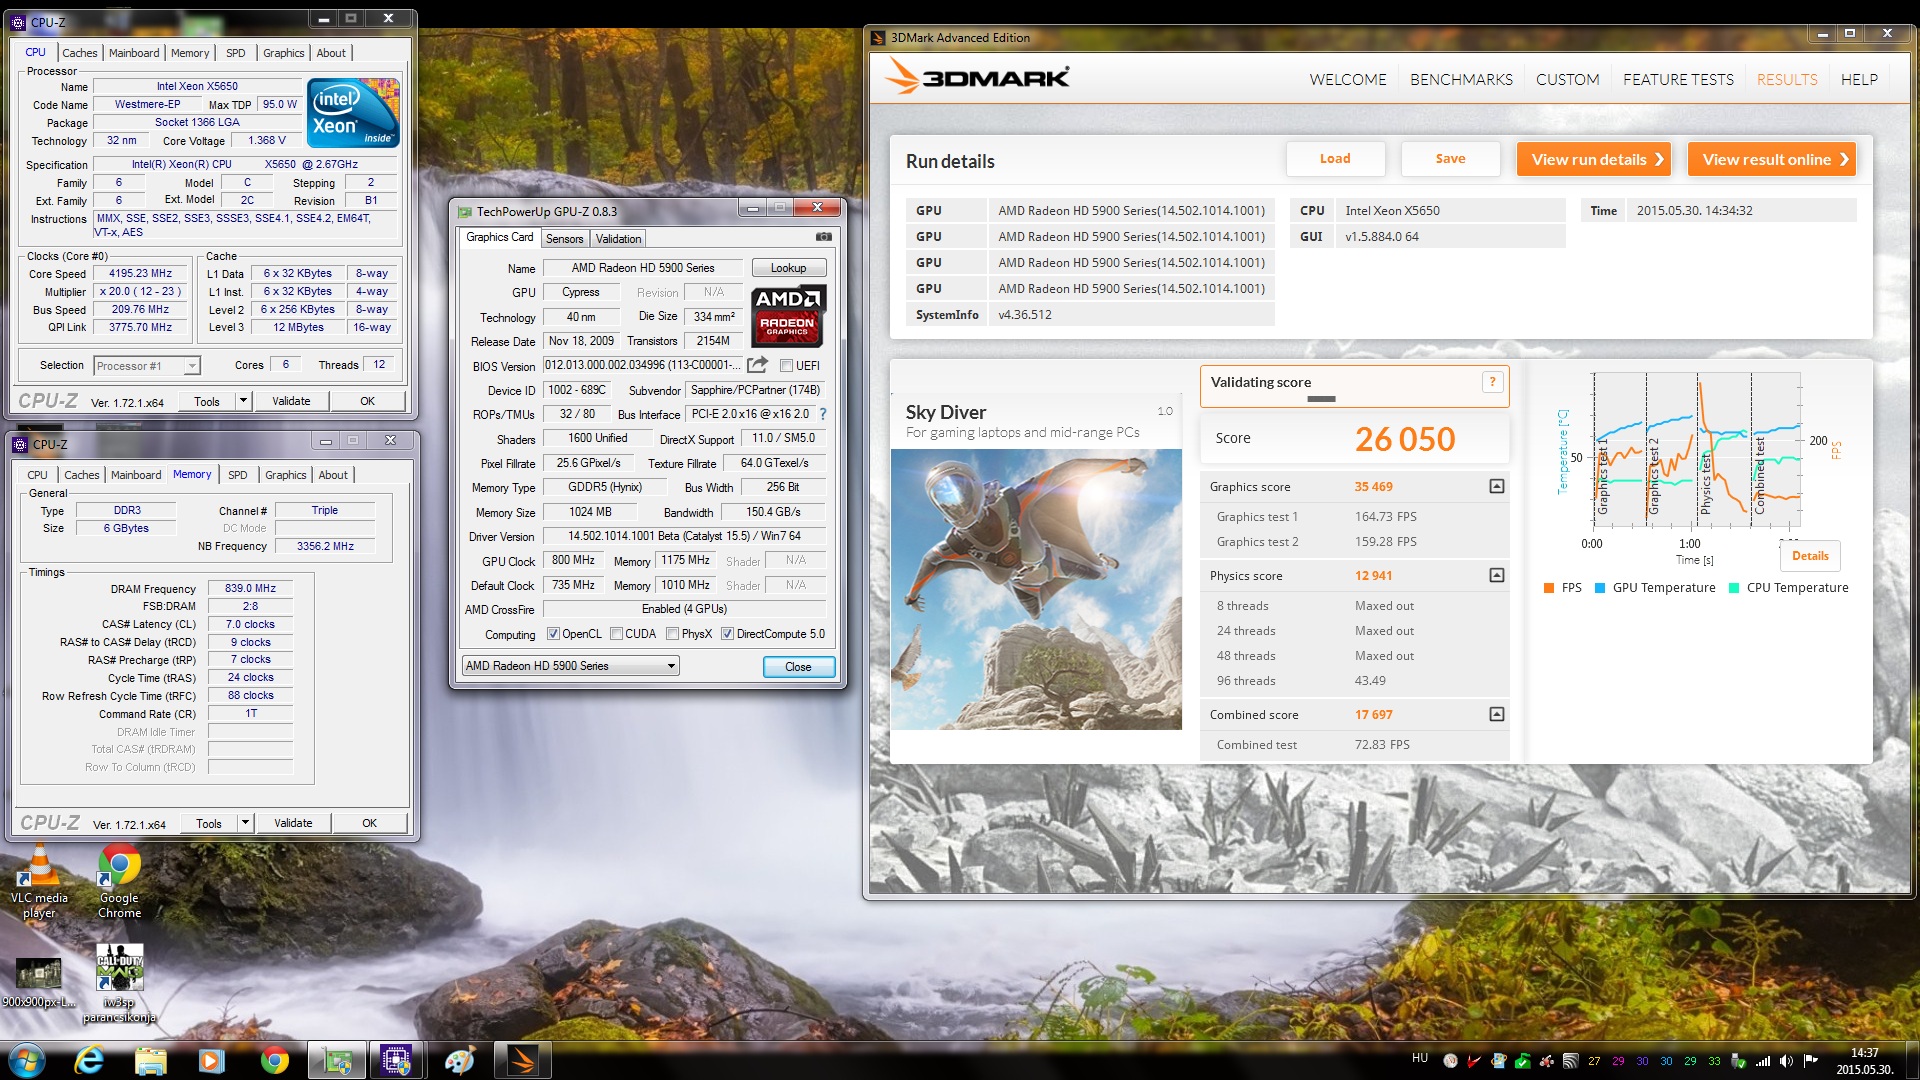Click the Sky Diver benchmark thumbnail

(1036, 589)
